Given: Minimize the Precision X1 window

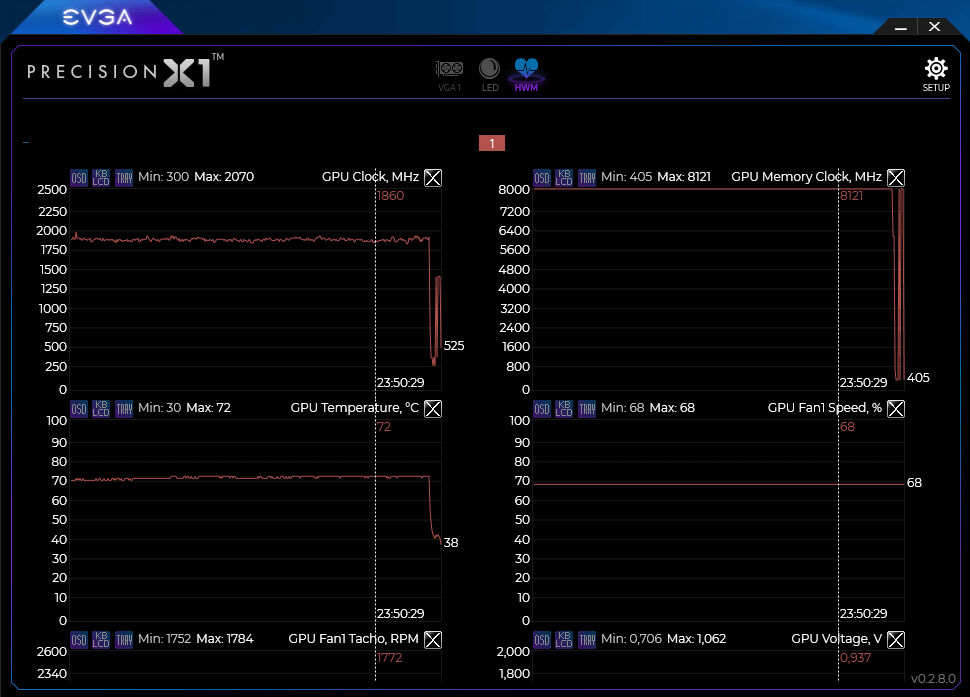Looking at the screenshot, I should 901,27.
